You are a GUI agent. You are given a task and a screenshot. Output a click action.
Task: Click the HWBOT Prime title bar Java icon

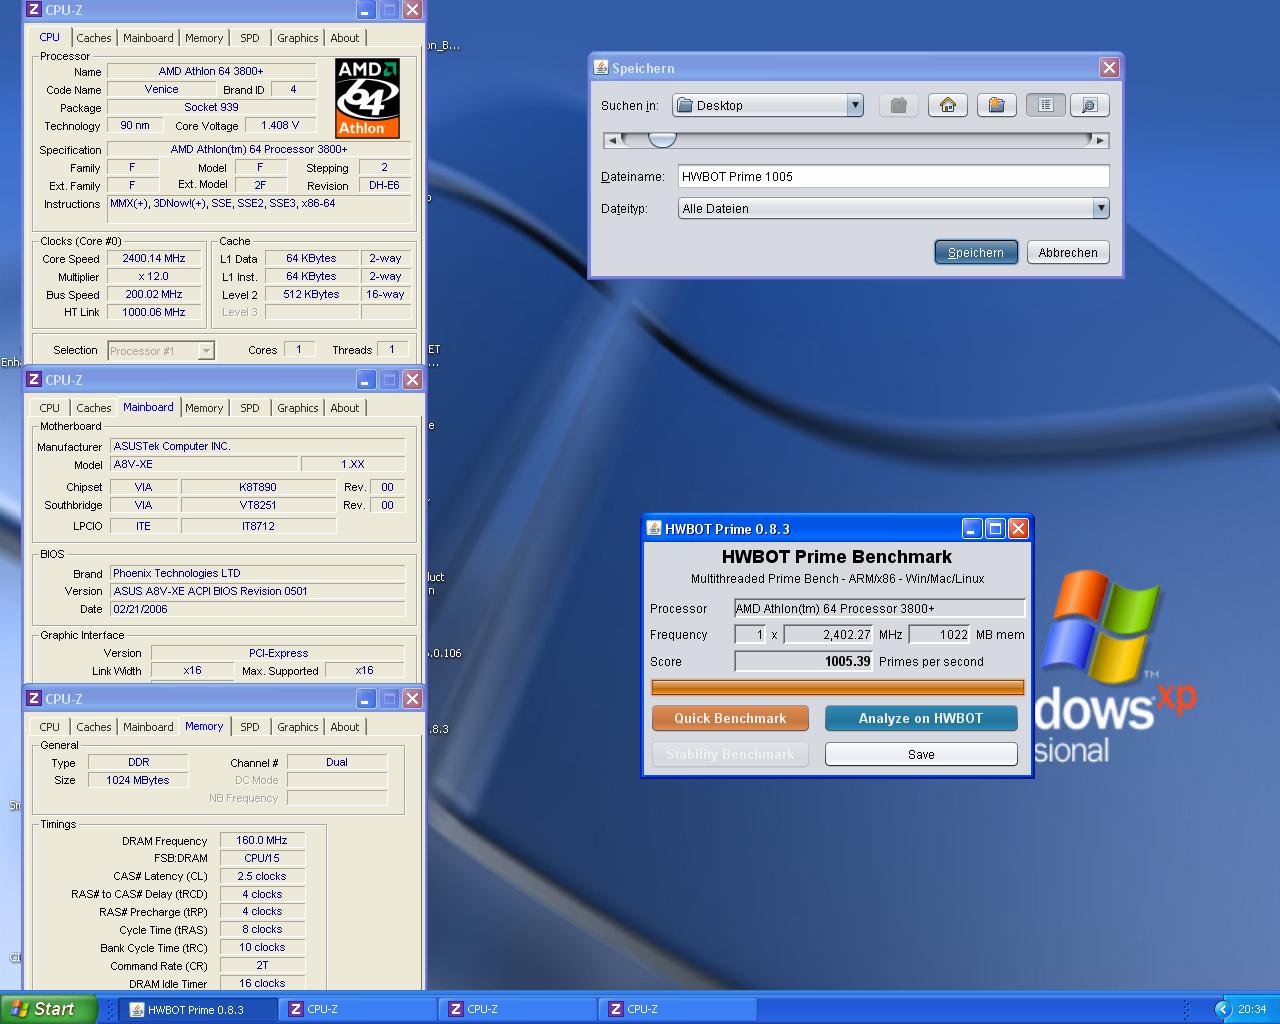click(x=654, y=528)
